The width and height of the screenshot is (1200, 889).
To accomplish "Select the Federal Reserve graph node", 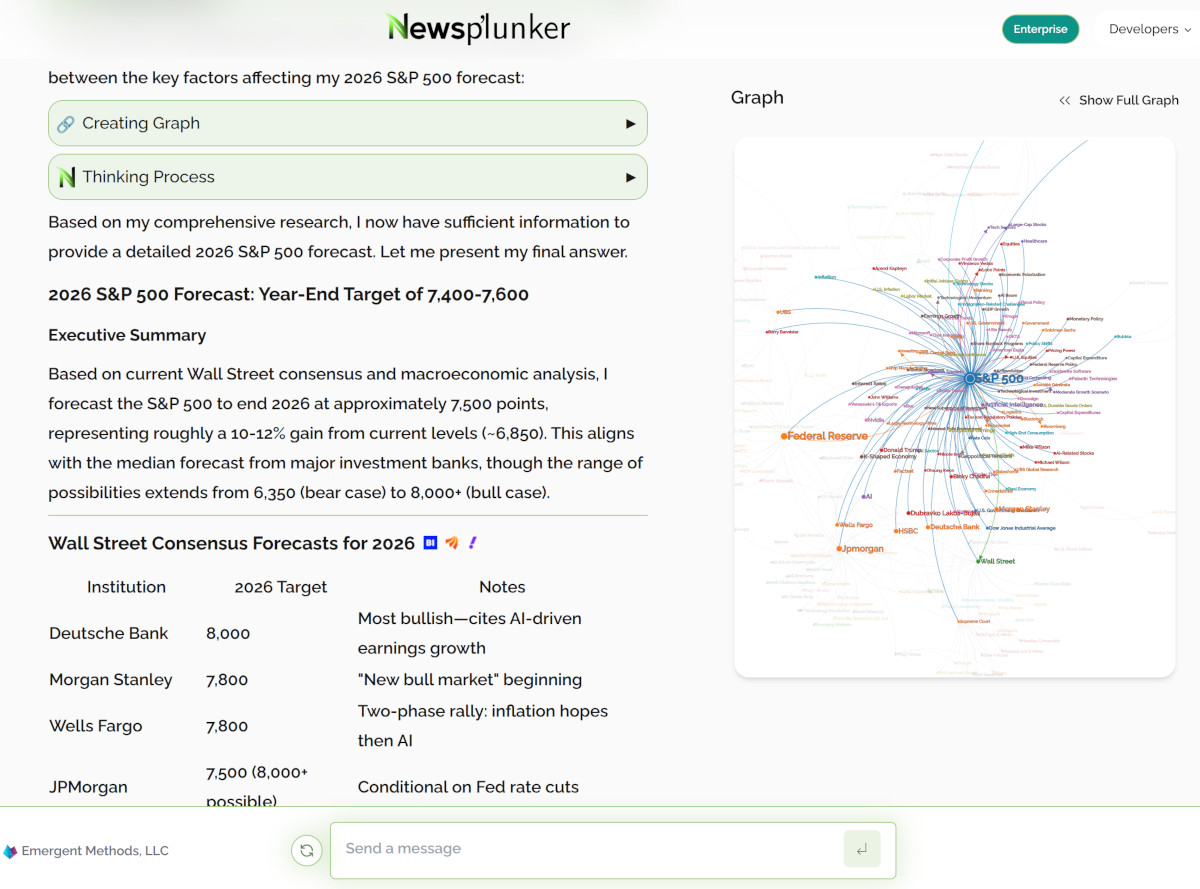I will [784, 436].
